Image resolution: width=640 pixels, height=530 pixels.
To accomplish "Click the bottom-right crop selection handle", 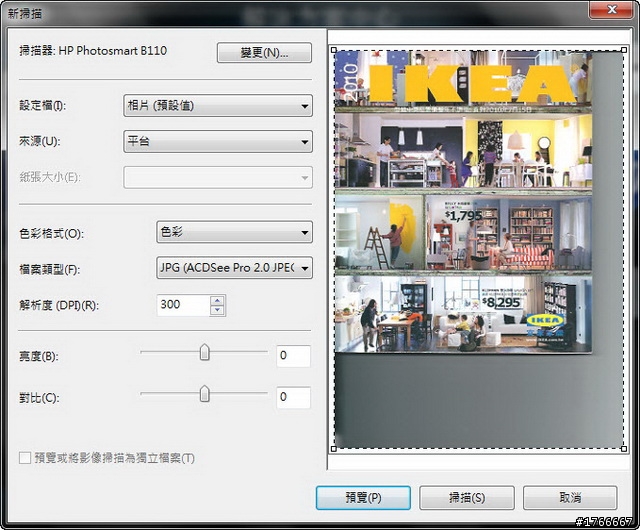I will [624, 449].
